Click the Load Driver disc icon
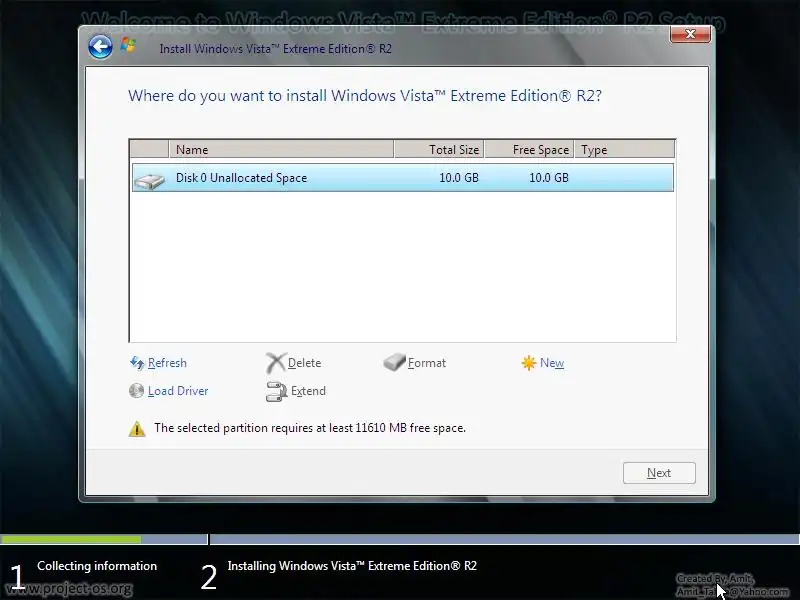 [136, 391]
